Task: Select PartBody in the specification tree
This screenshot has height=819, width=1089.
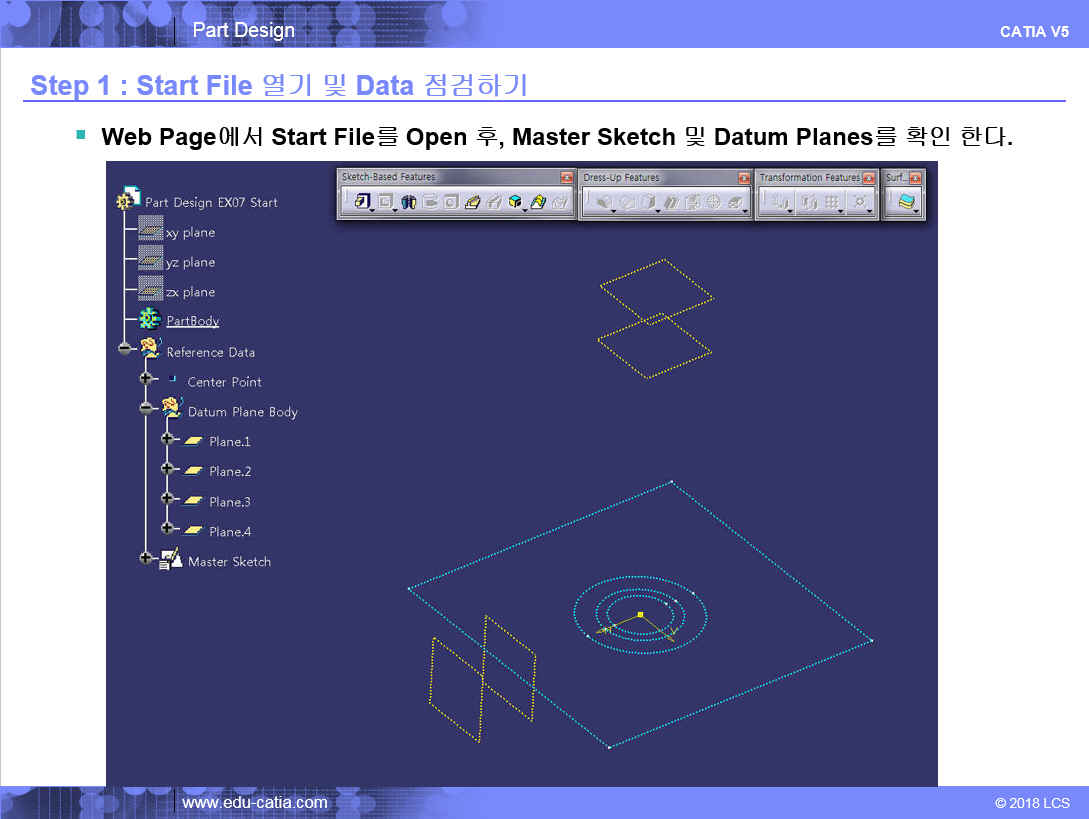Action: coord(192,321)
